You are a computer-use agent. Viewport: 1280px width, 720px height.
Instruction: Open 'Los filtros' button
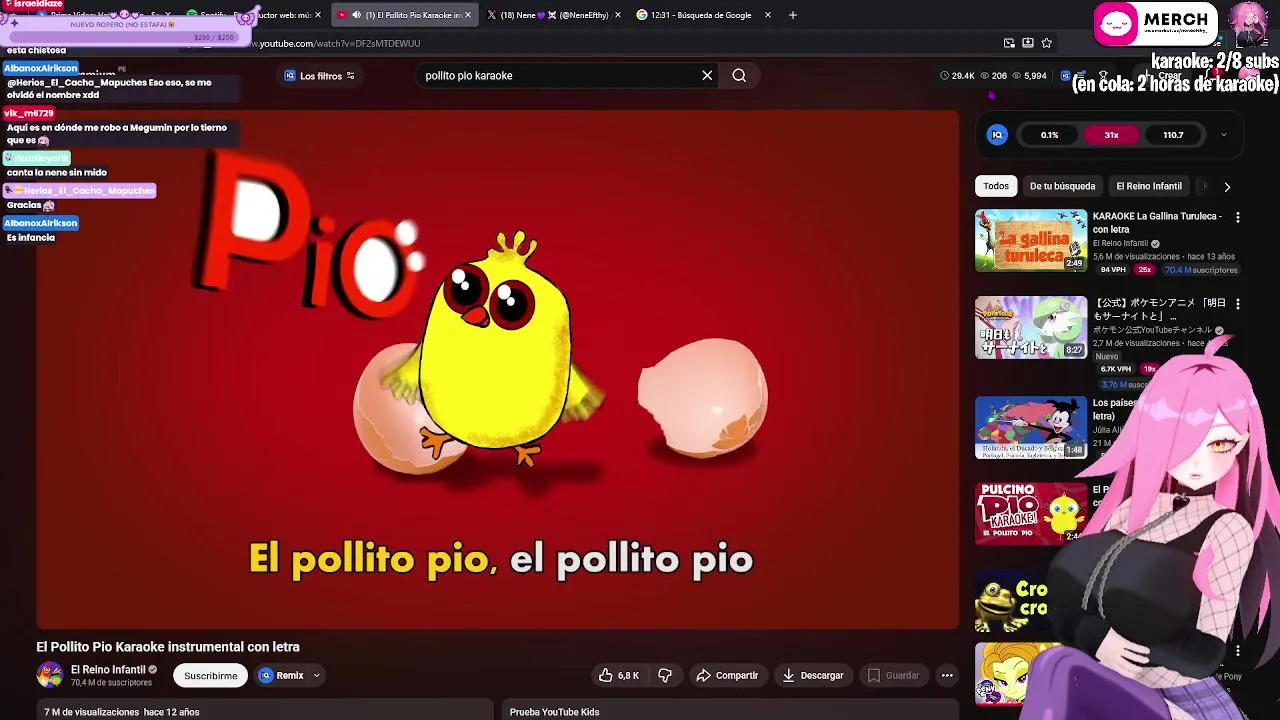[320, 76]
